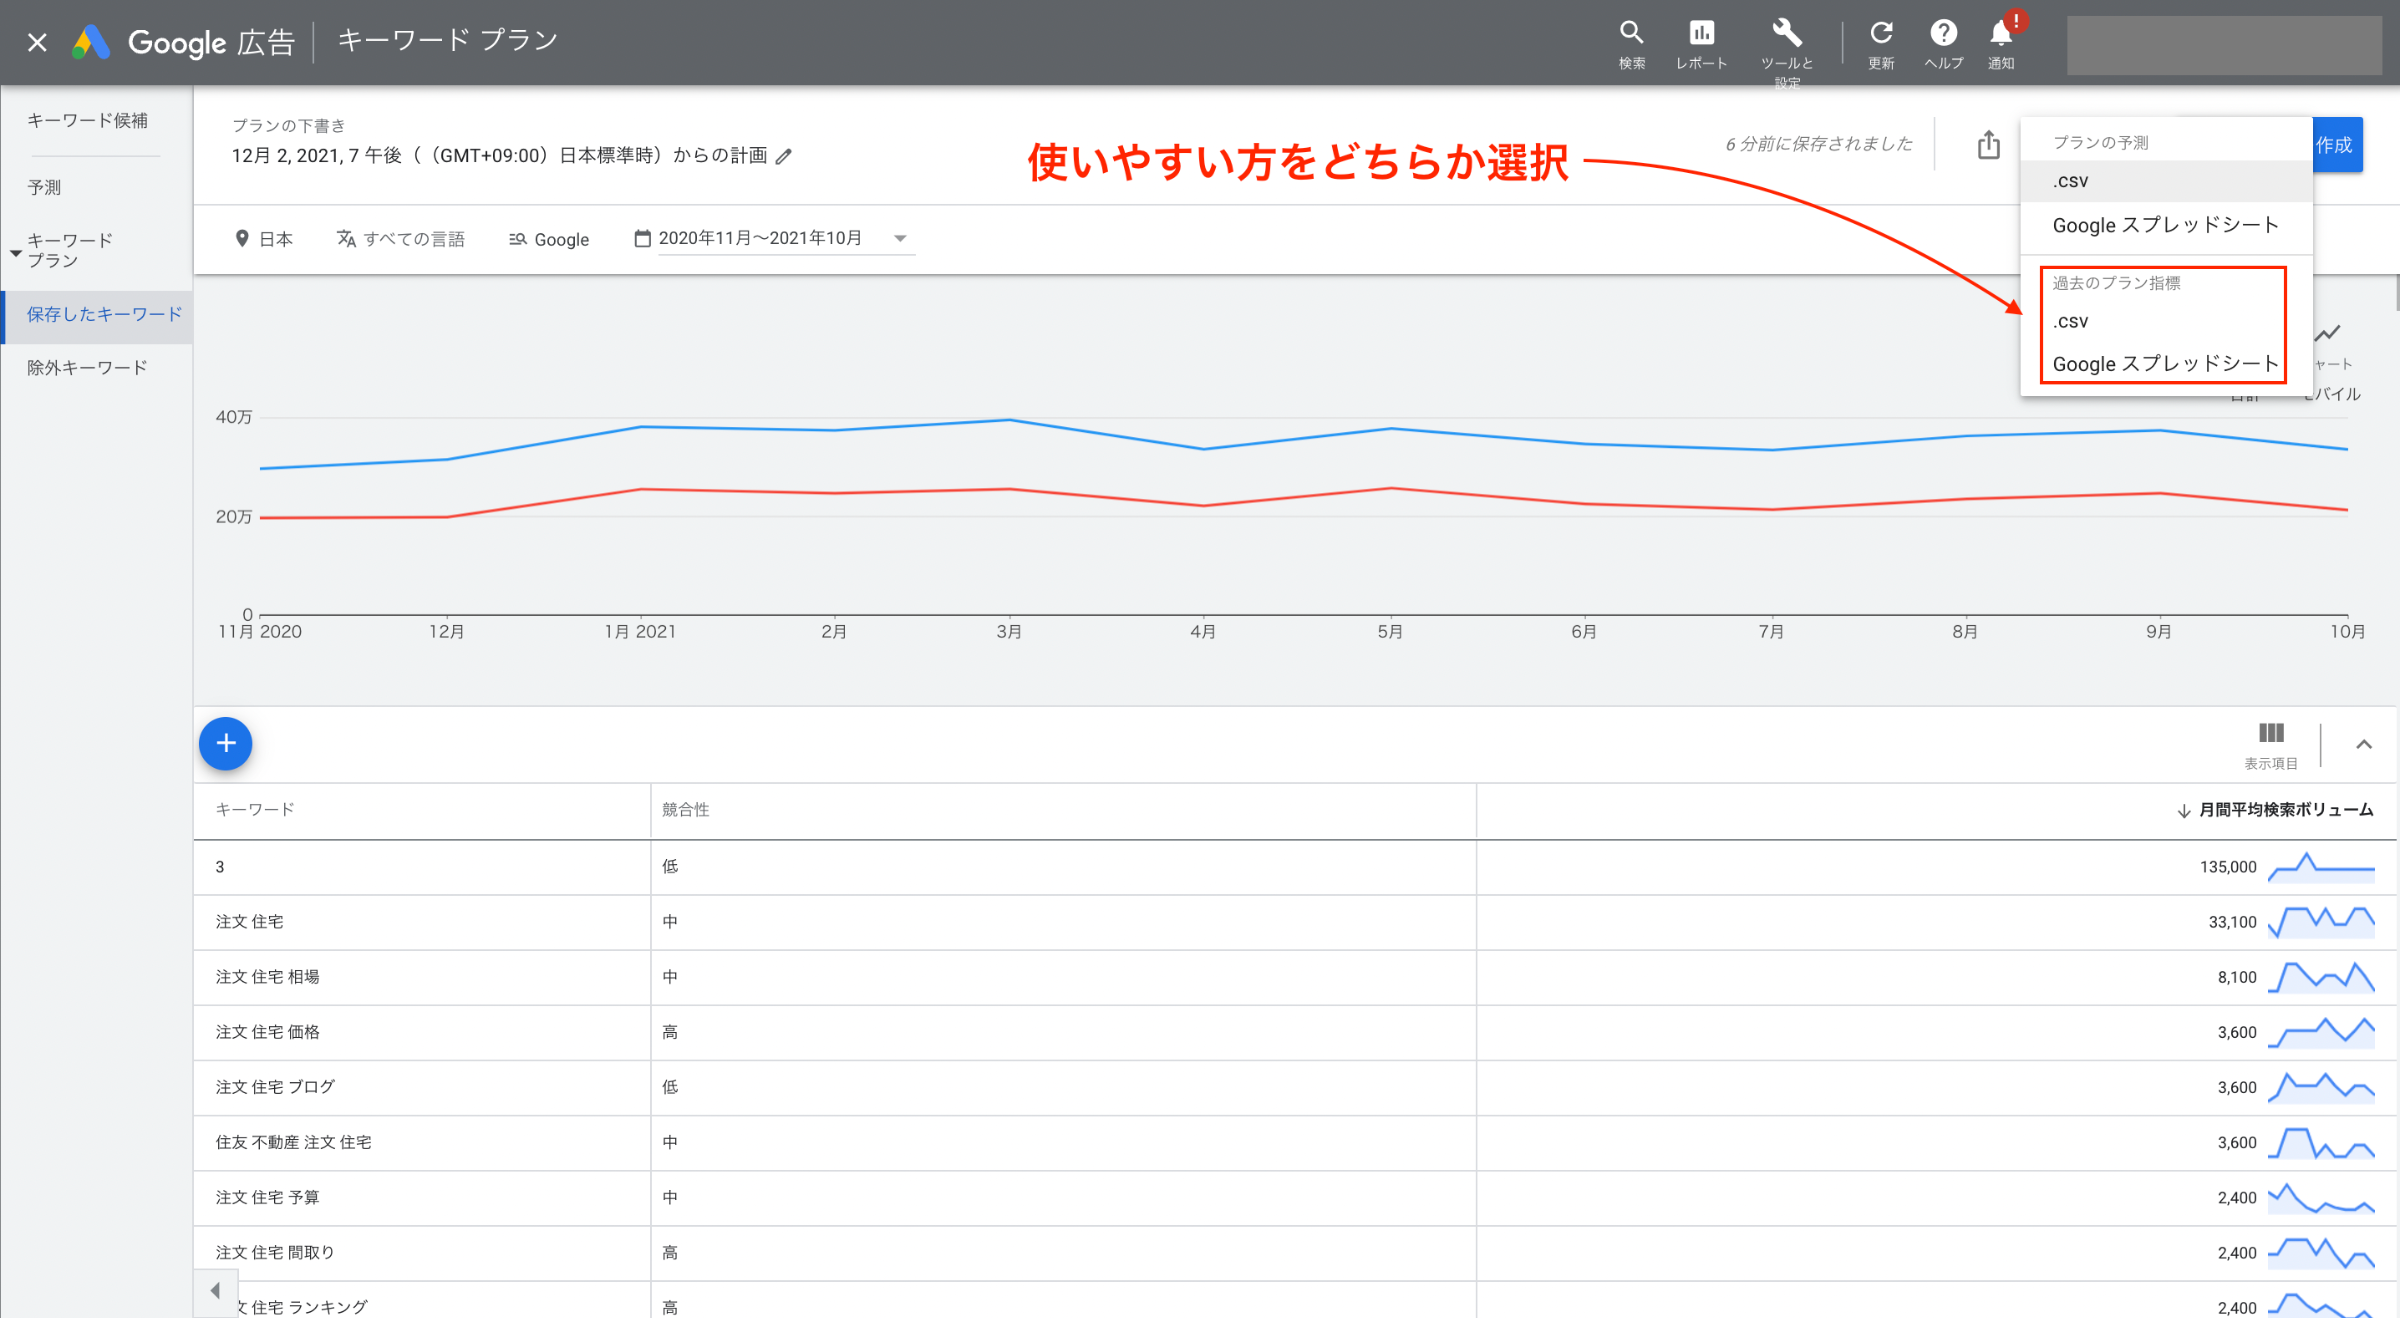Click the keyword 注文 住宅 相場
The image size is (2400, 1318).
(x=268, y=977)
